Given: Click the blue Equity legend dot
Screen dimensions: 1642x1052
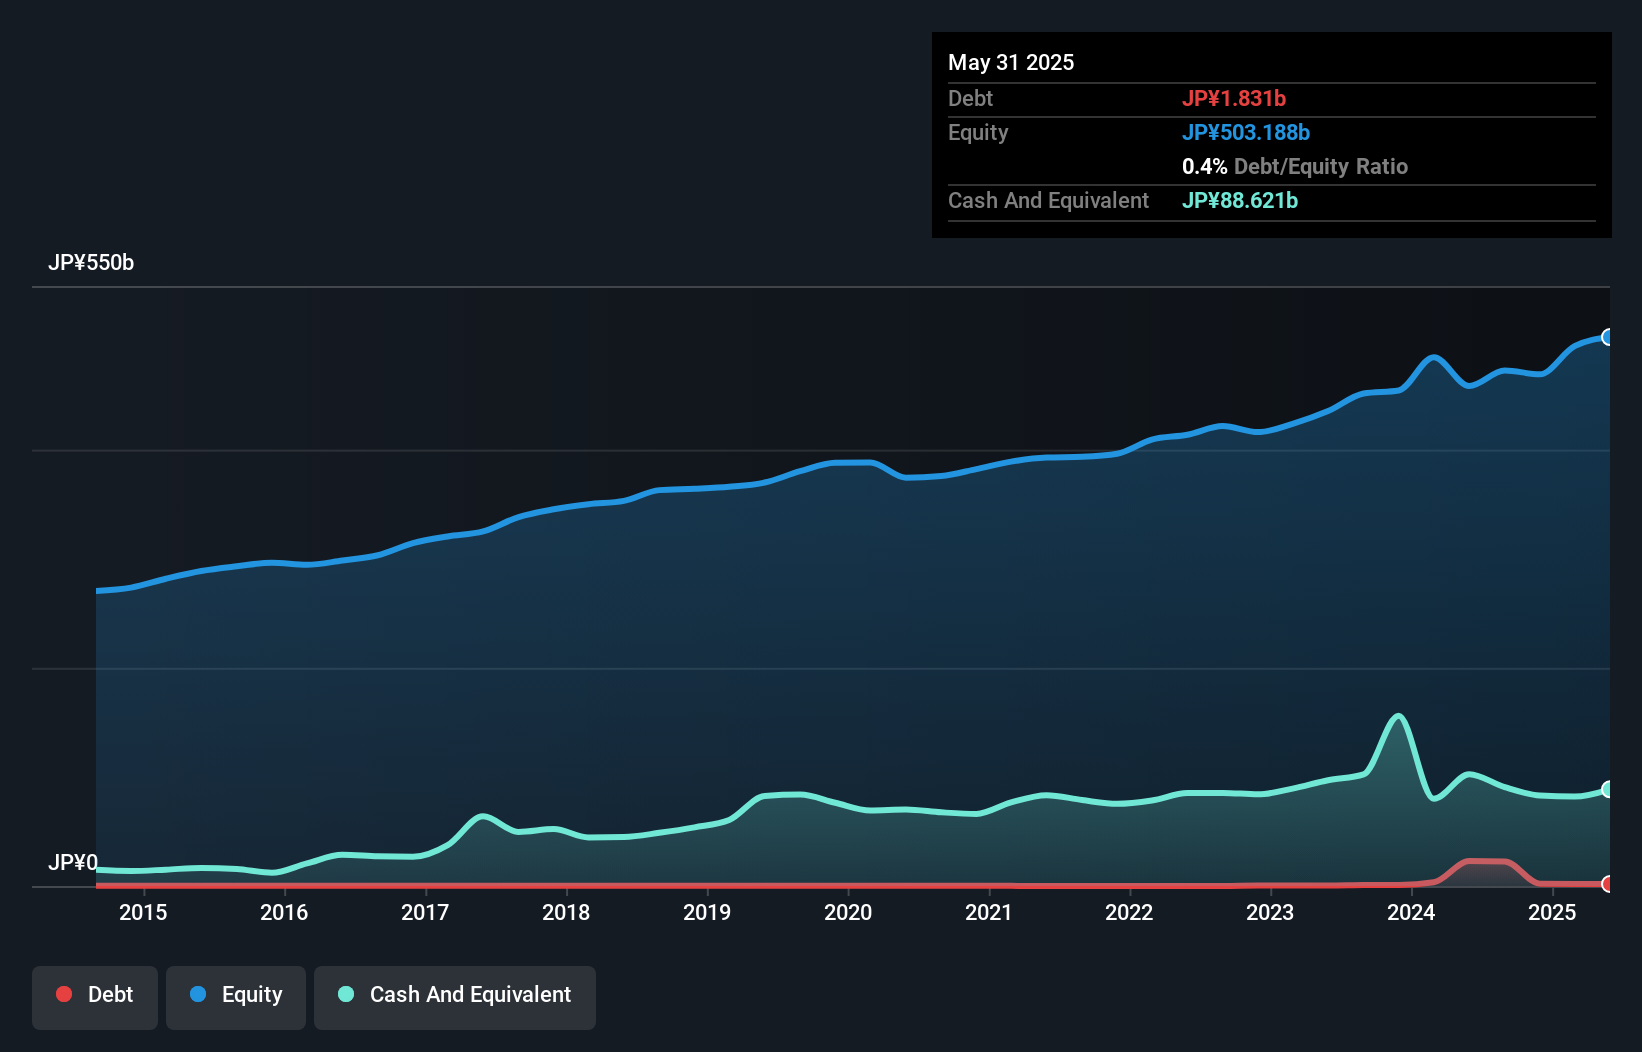Looking at the screenshot, I should tap(198, 994).
